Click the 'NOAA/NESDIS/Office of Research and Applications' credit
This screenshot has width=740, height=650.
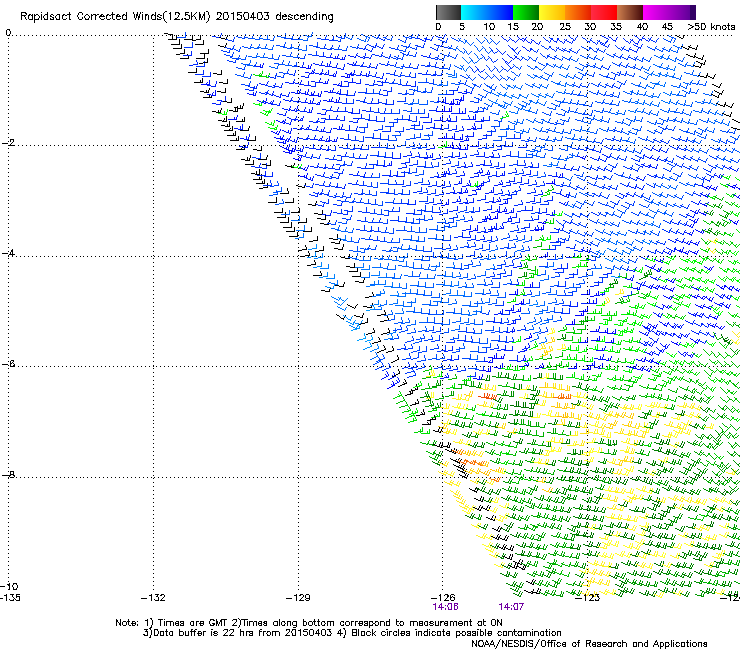pyautogui.click(x=589, y=644)
